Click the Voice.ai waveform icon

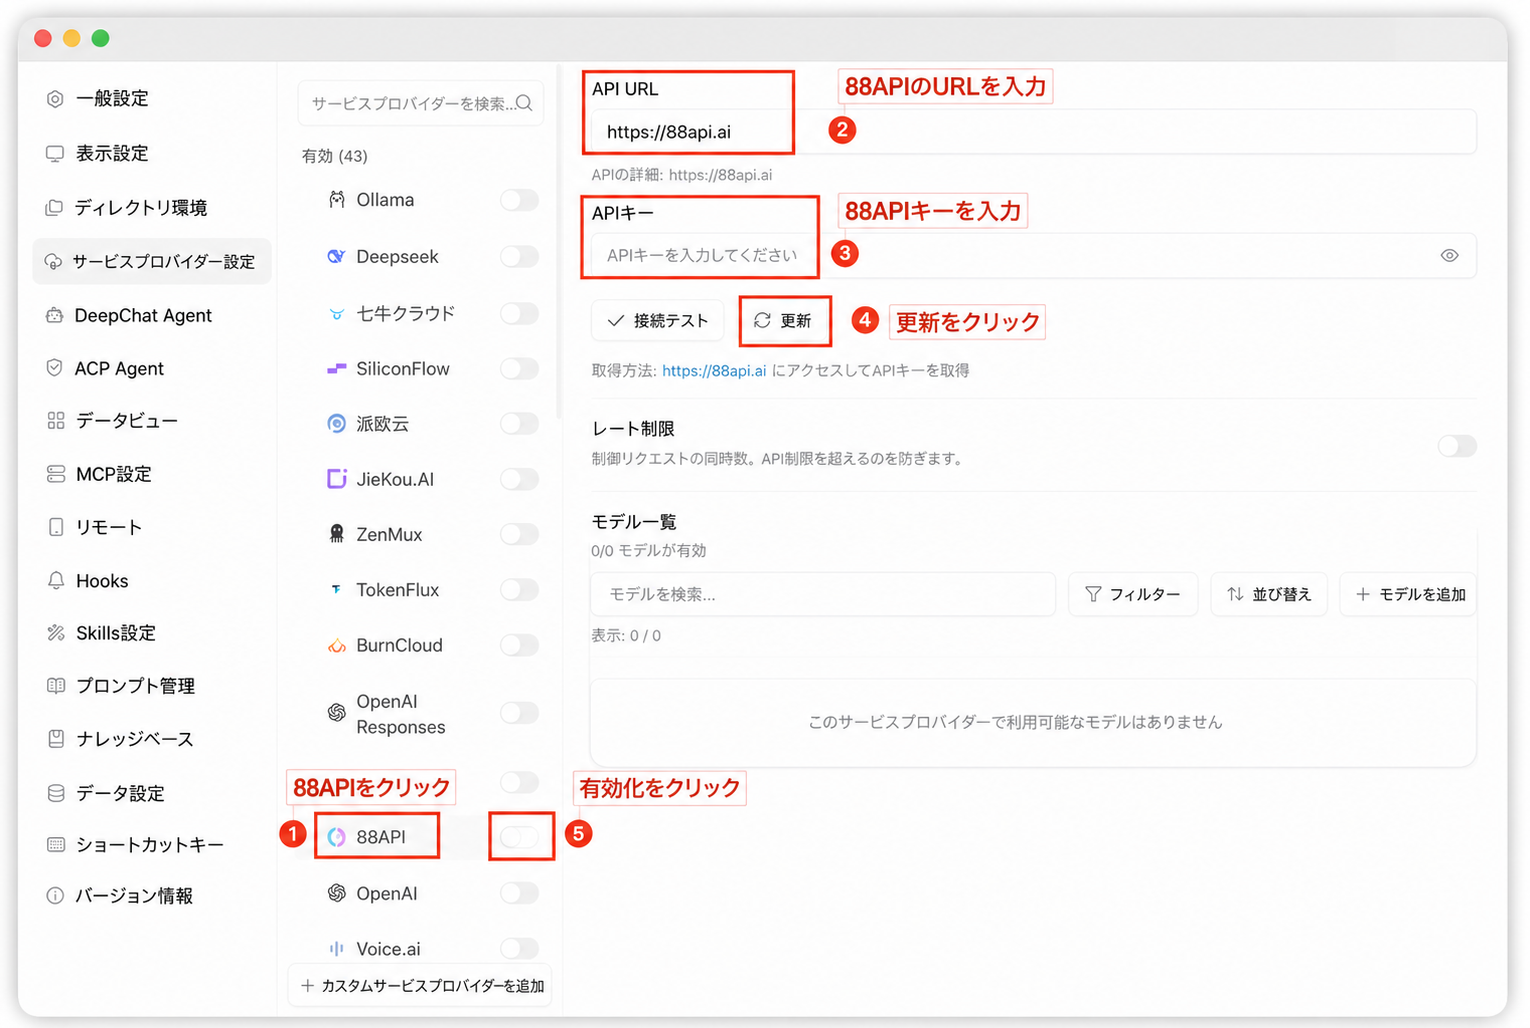(337, 948)
